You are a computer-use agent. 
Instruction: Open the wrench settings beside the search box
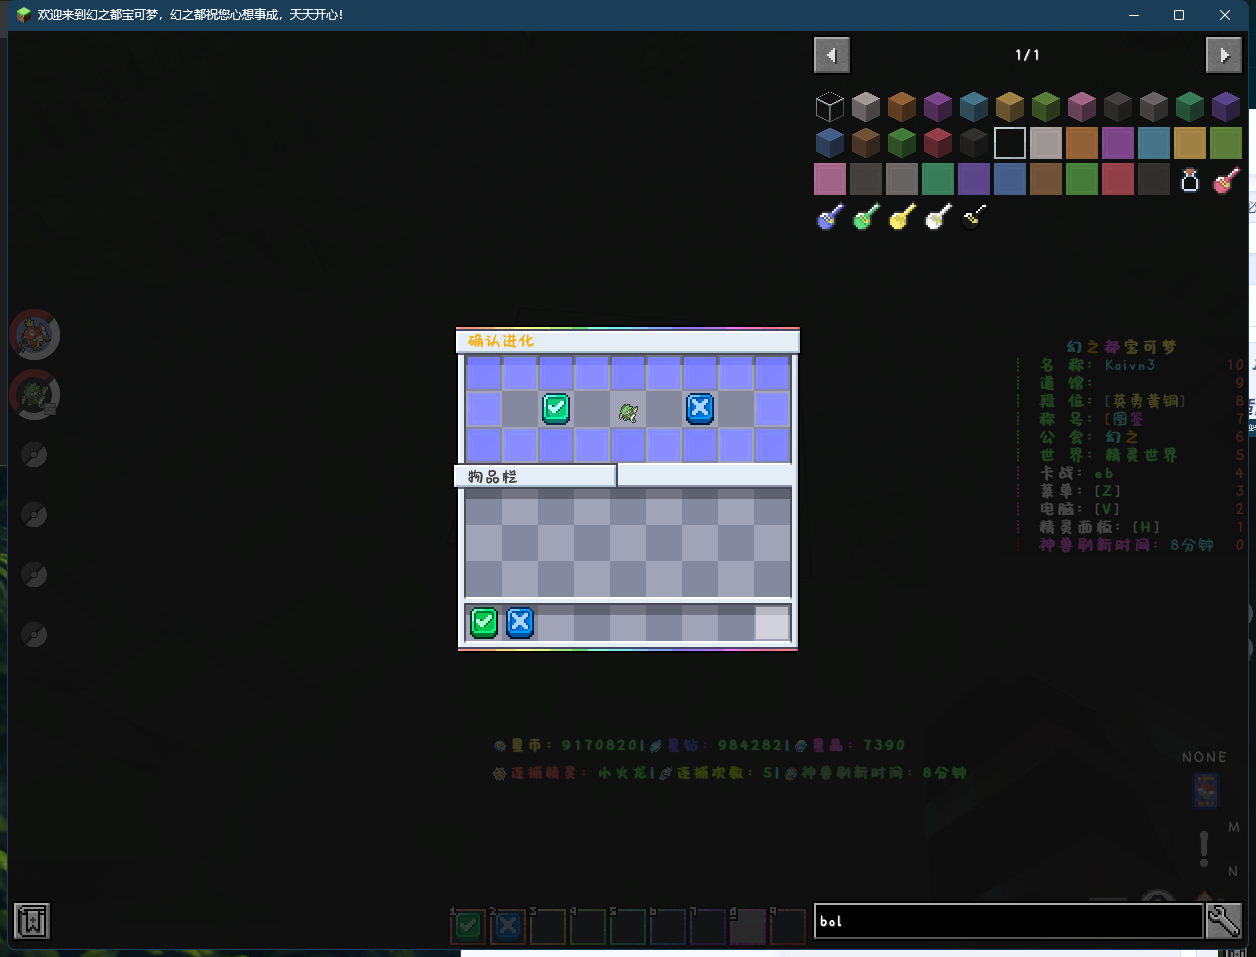pyautogui.click(x=1224, y=920)
